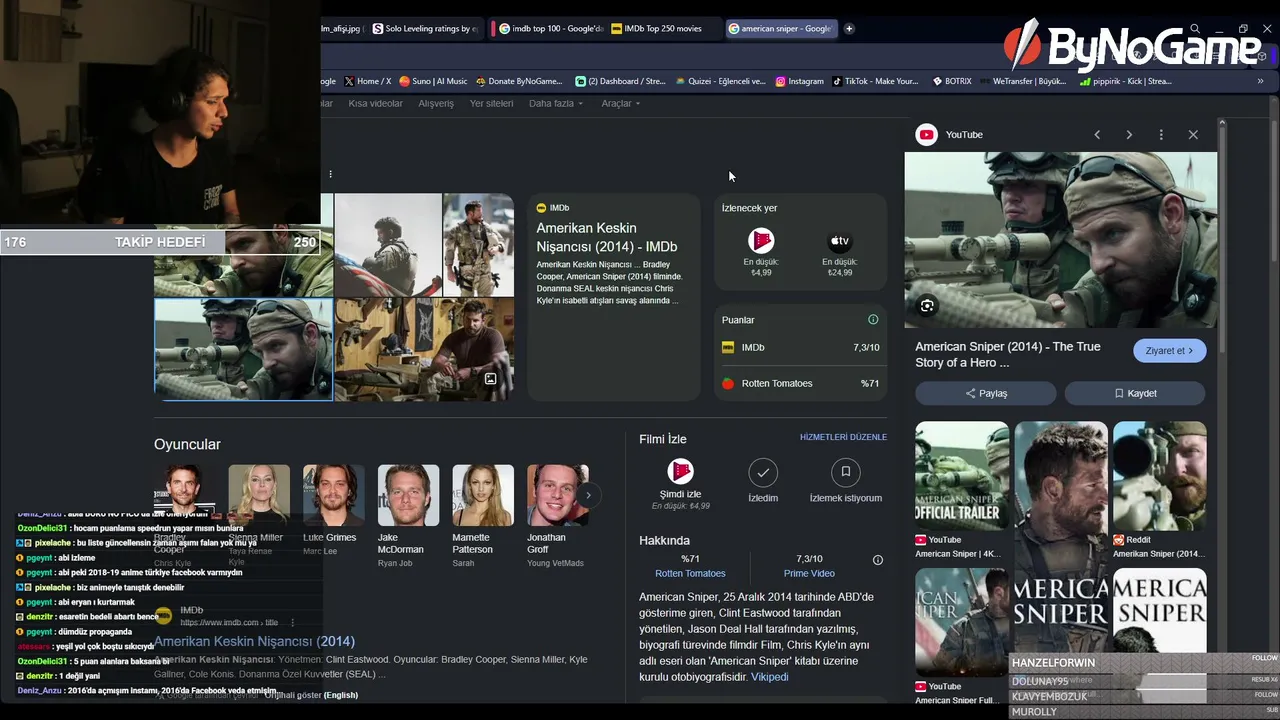The image size is (1280, 720).
Task: Open the Rotten Tomatoes %71 rating row
Action: click(800, 383)
